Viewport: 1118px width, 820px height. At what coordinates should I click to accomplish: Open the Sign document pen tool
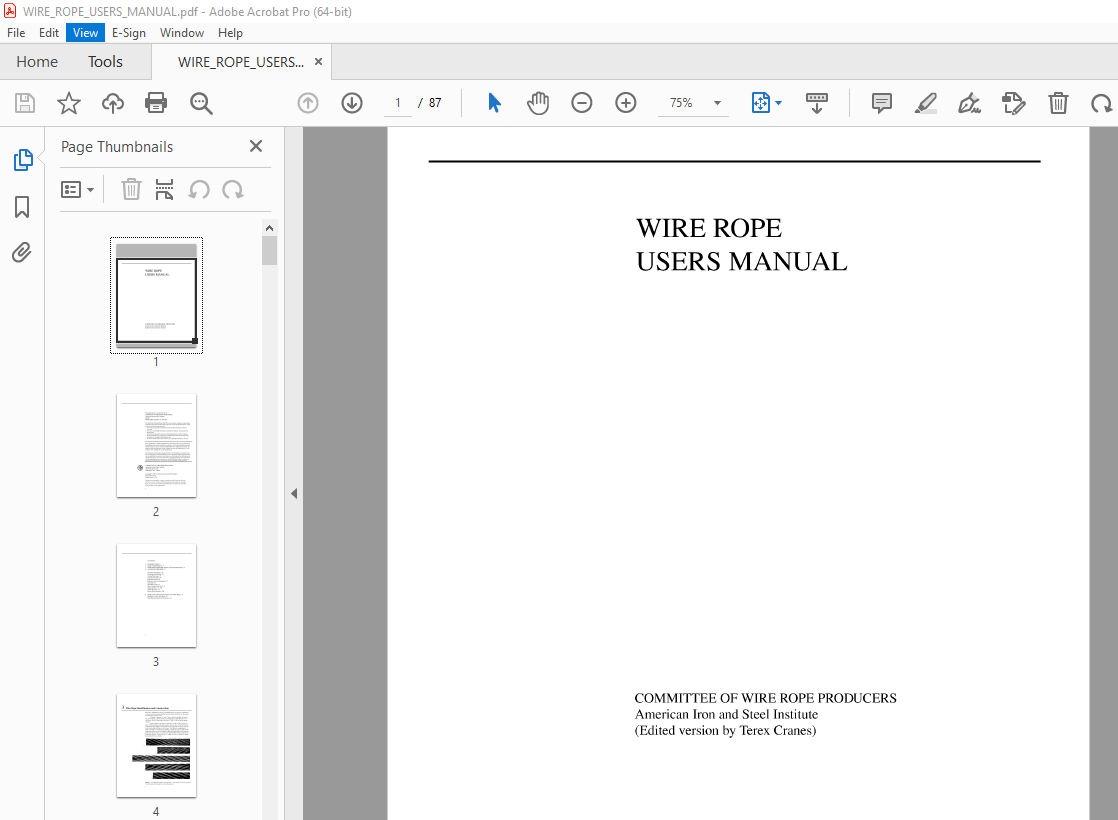970,103
